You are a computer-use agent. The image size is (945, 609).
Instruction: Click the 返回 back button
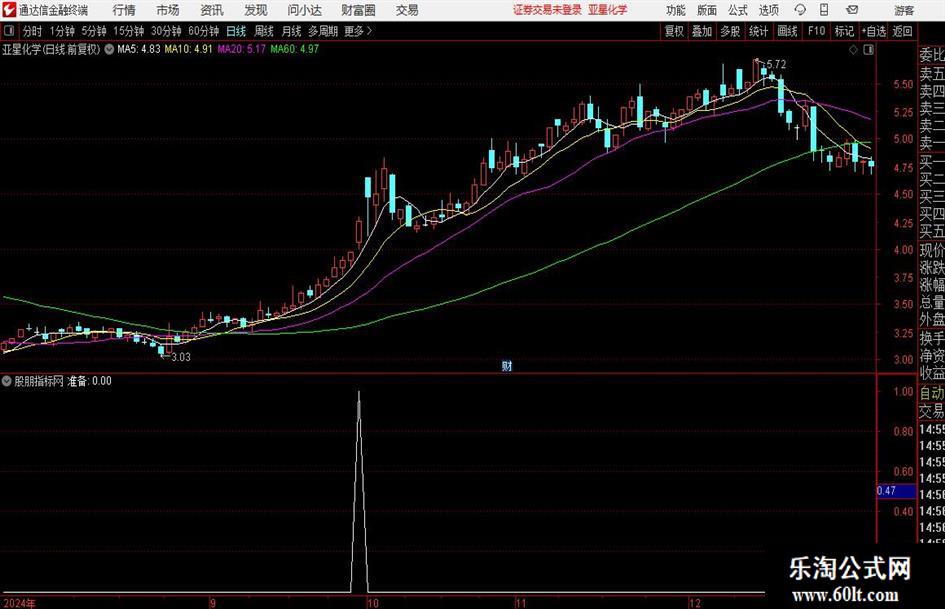tap(902, 31)
